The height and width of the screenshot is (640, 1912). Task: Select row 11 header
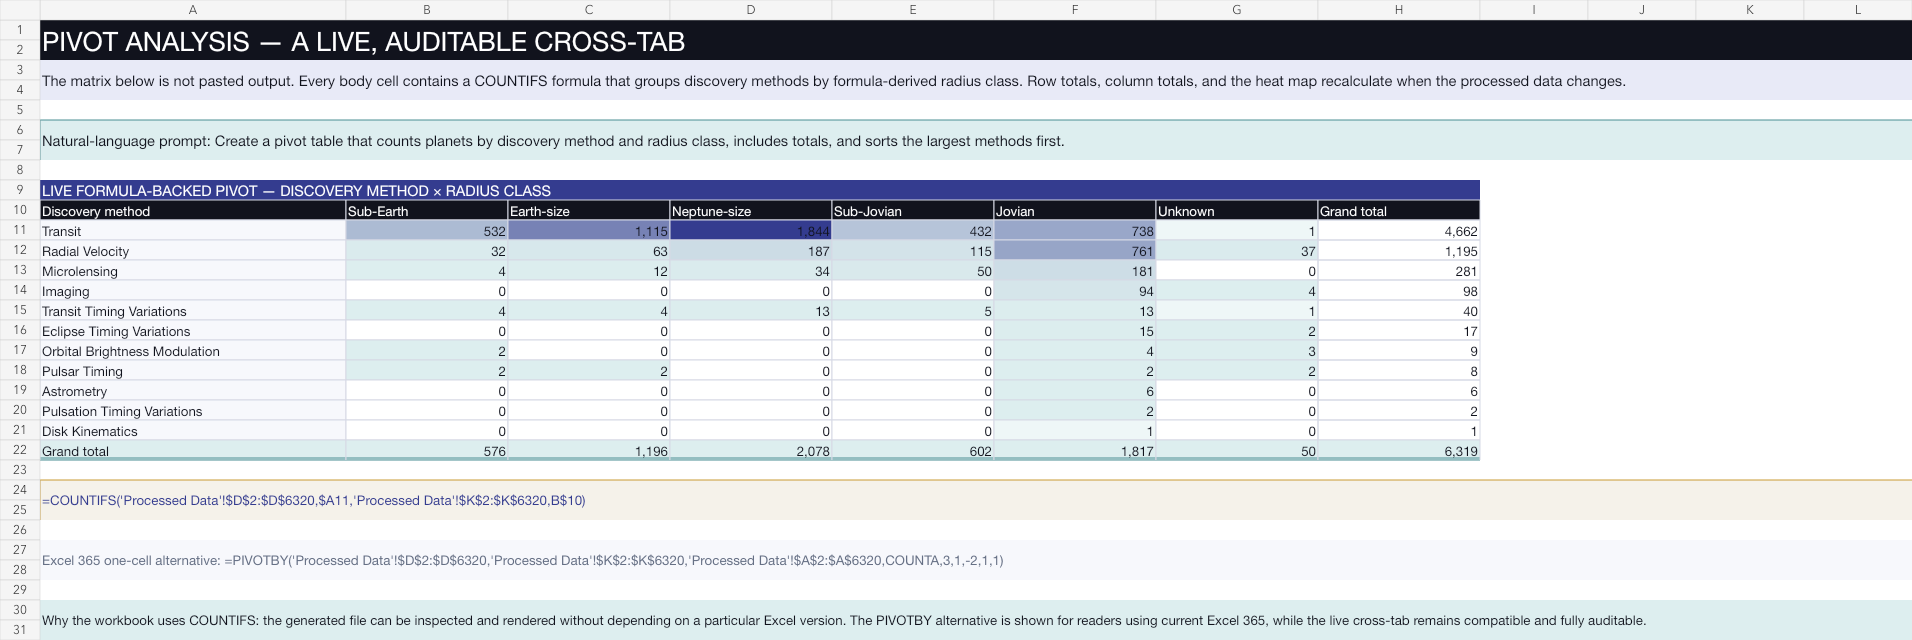pos(20,230)
